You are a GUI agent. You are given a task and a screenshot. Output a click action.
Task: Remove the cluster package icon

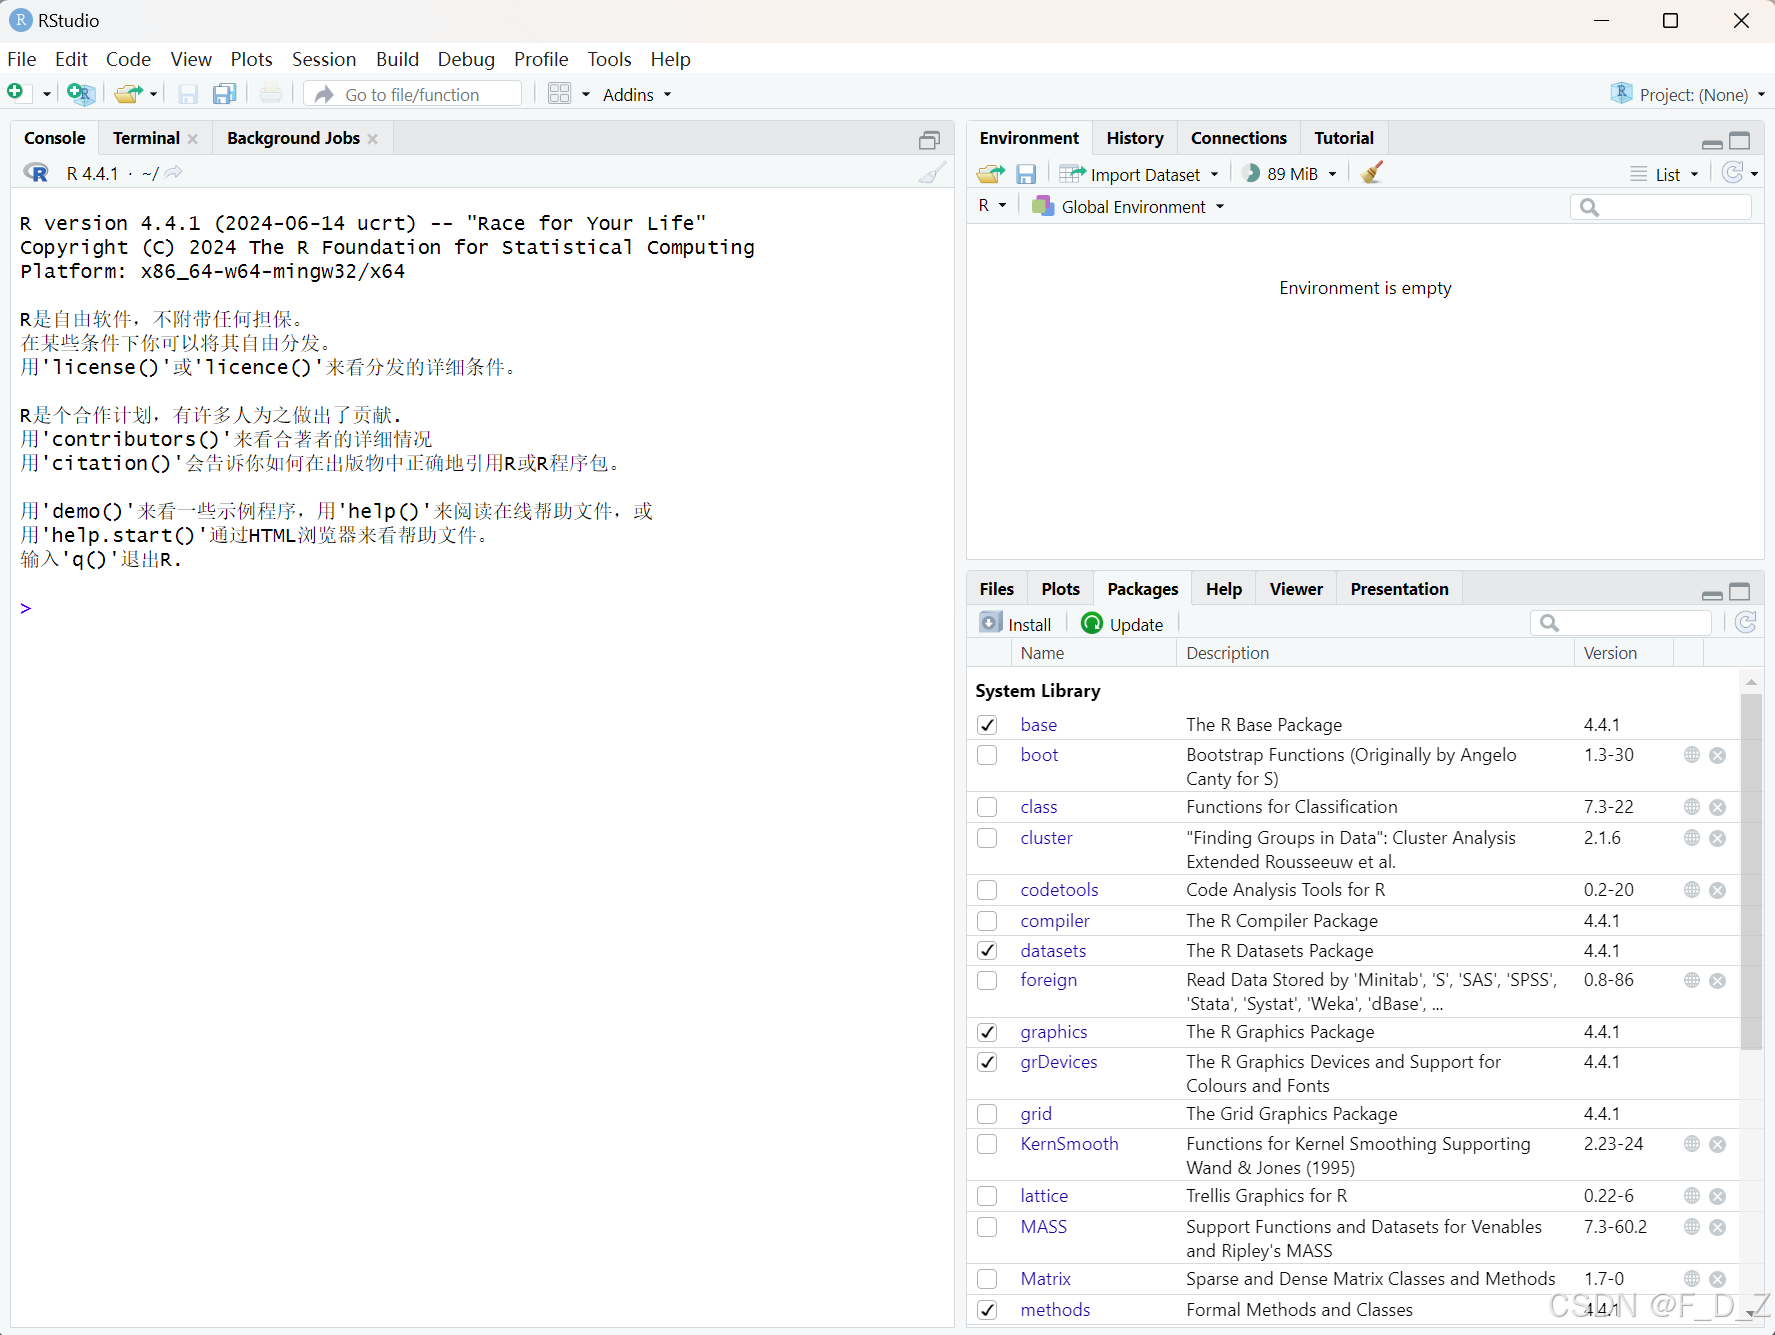1718,838
